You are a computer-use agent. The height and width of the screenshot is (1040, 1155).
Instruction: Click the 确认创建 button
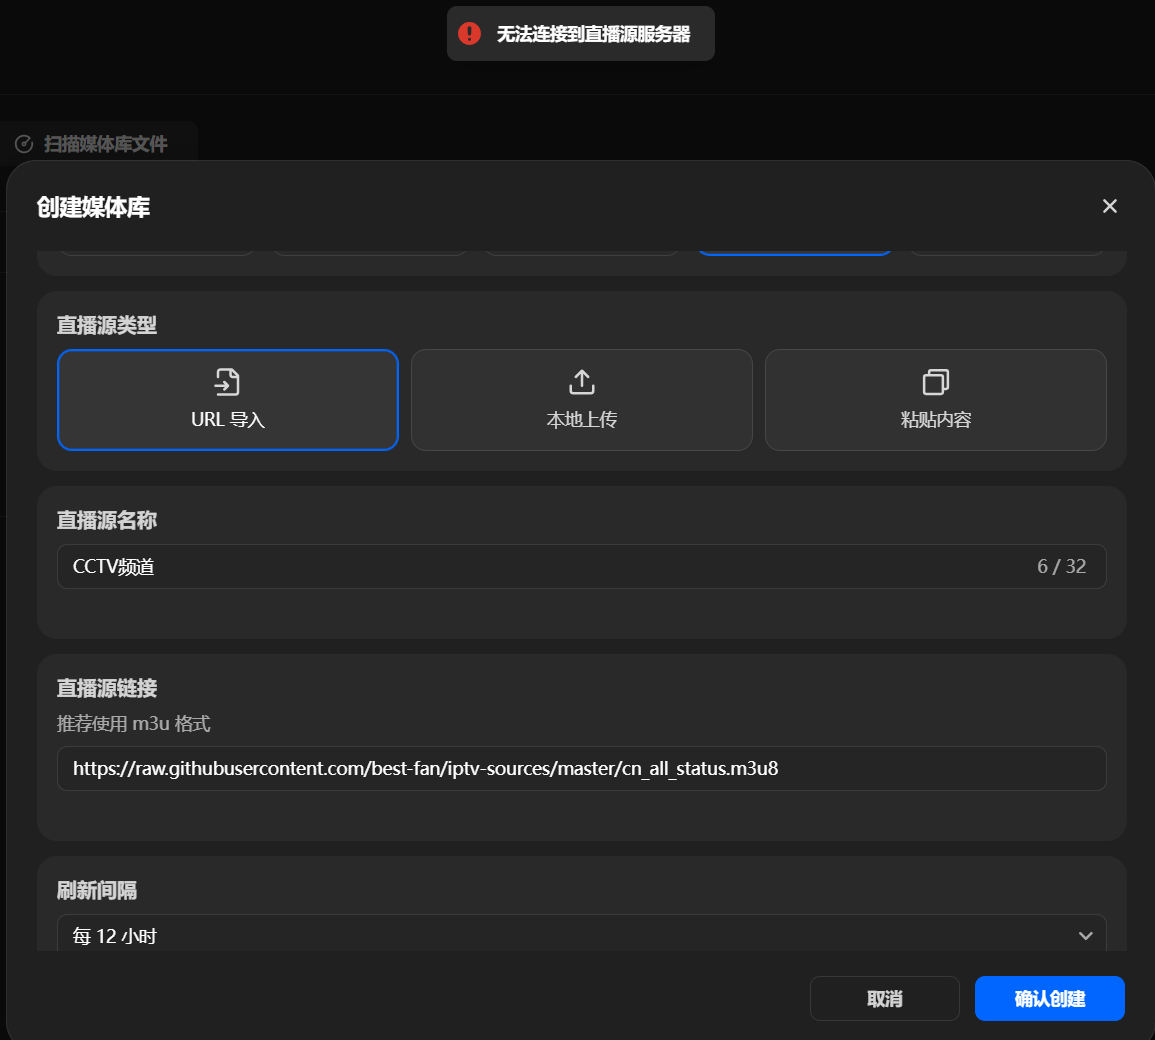[1050, 999]
